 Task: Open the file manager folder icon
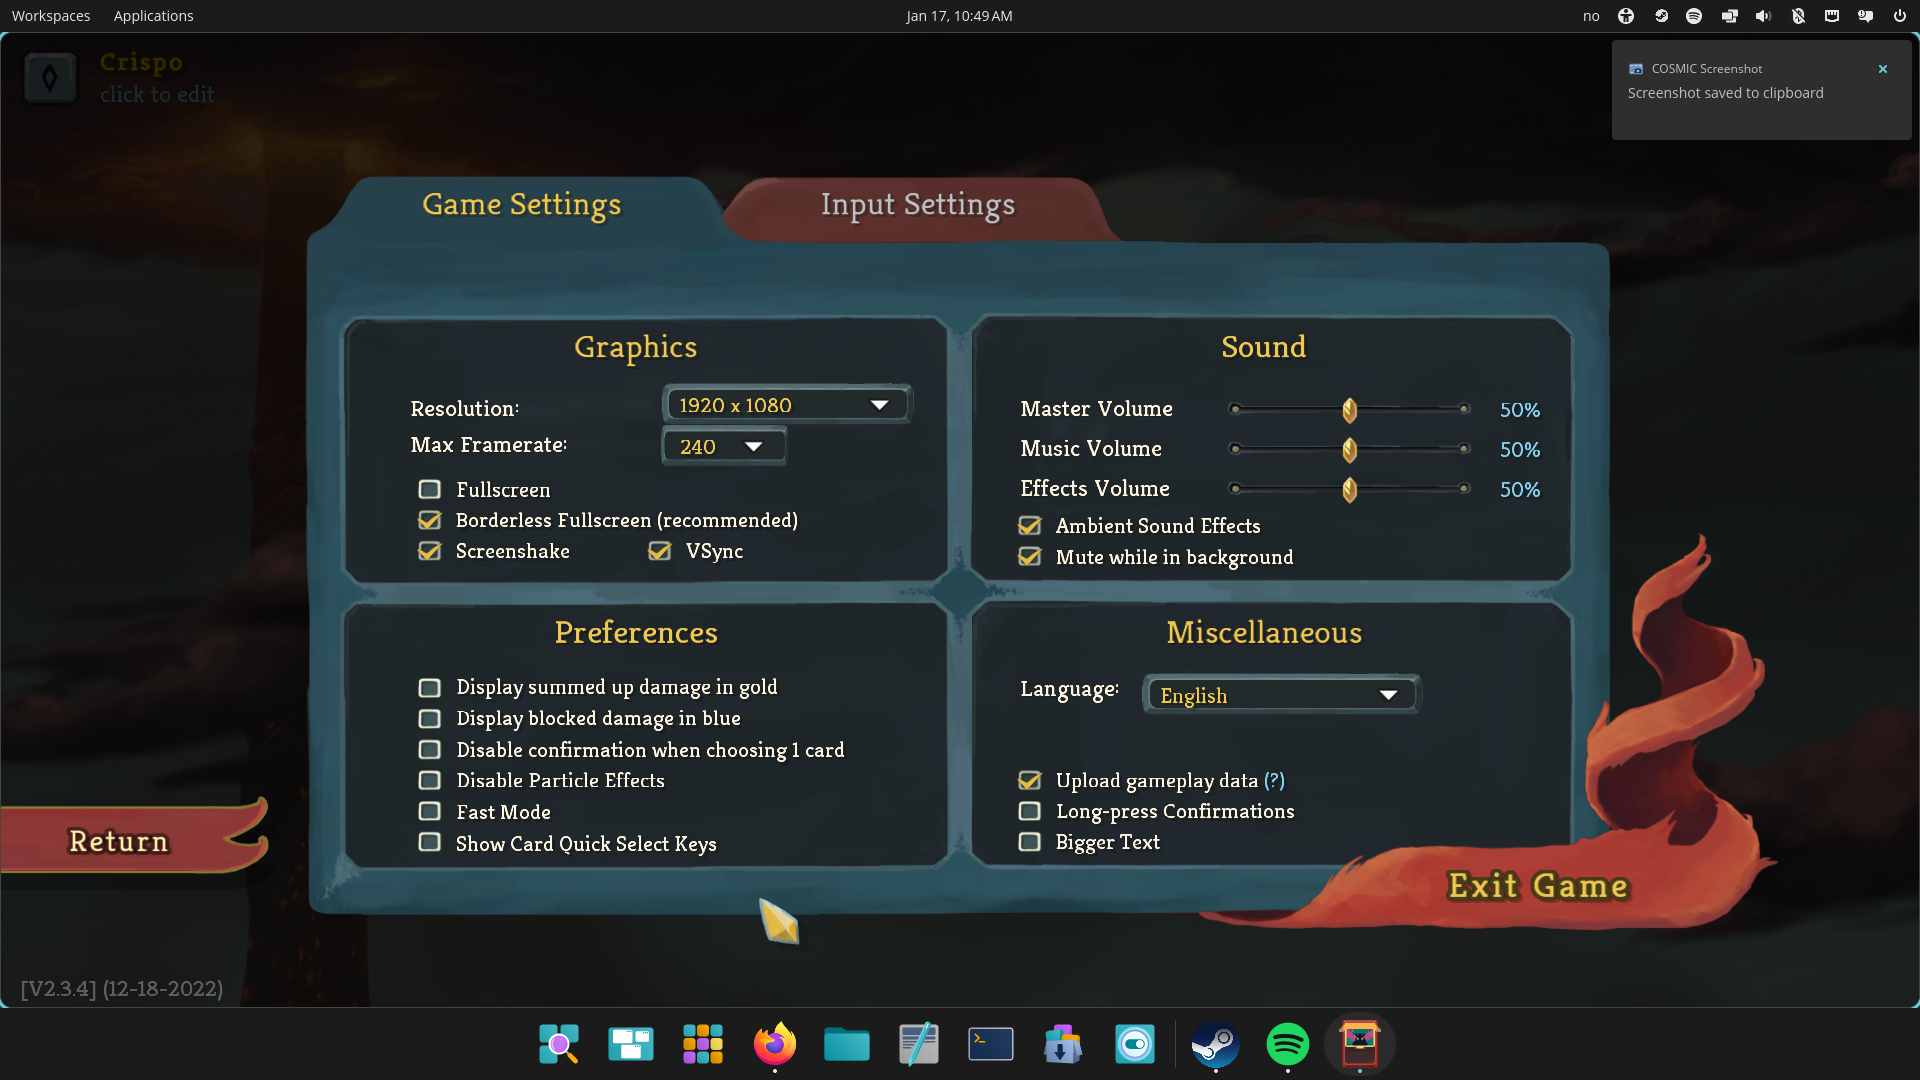coord(846,1044)
